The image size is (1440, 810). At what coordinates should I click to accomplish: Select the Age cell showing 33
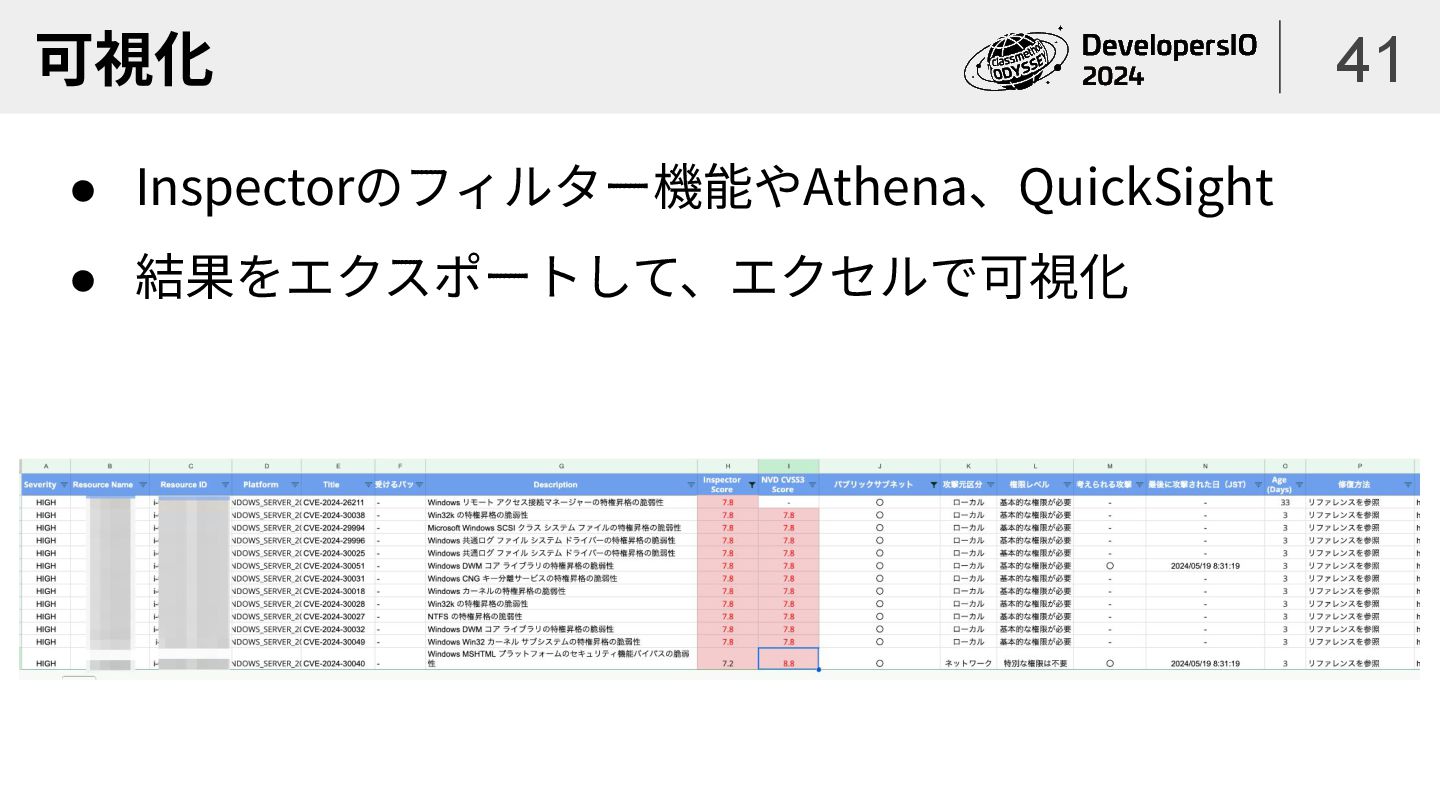[1285, 502]
